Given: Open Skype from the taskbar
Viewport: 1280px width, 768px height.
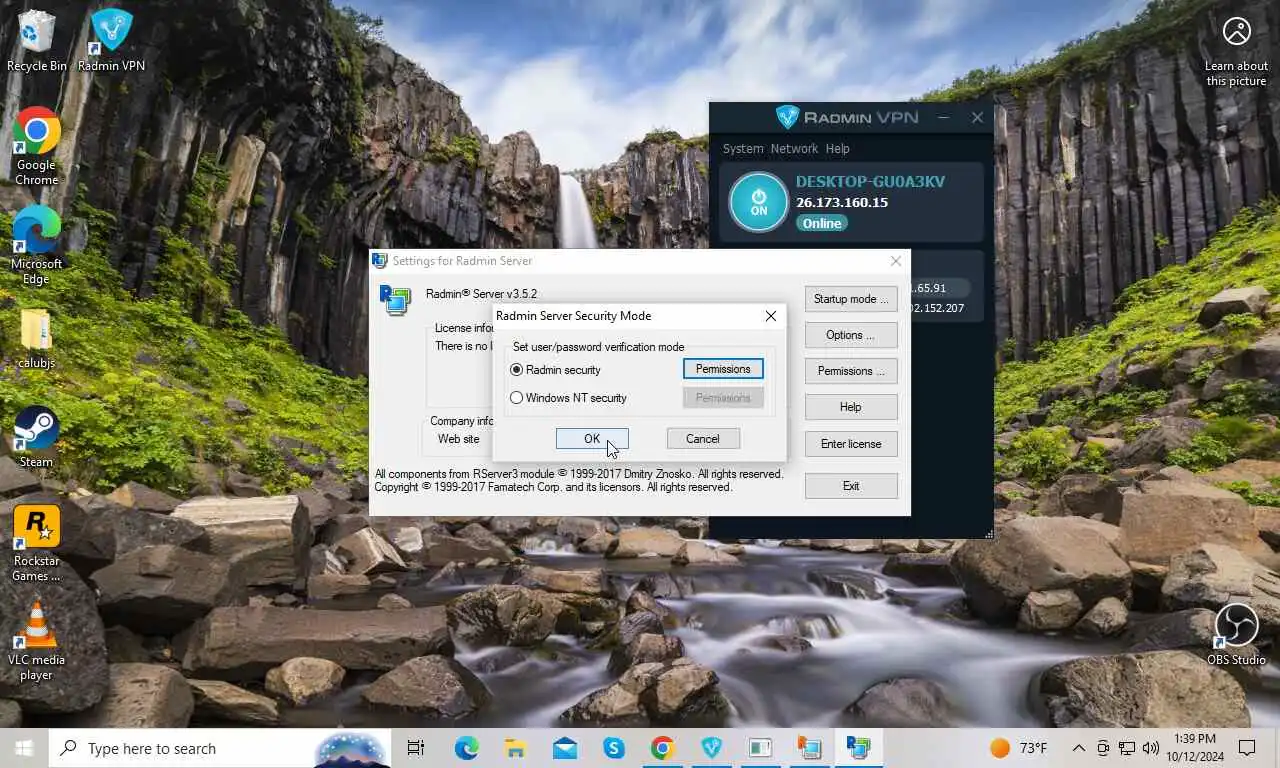Looking at the screenshot, I should (x=613, y=748).
